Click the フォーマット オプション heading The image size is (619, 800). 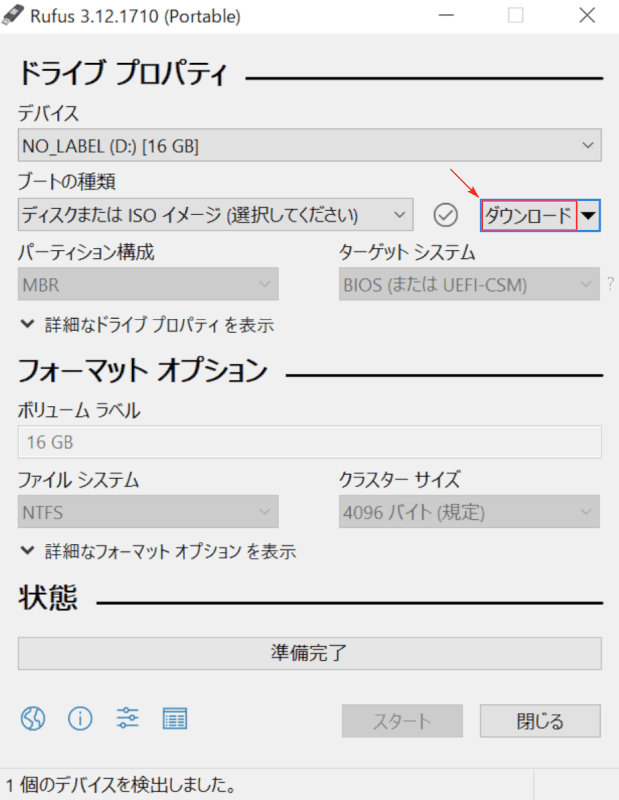(143, 370)
